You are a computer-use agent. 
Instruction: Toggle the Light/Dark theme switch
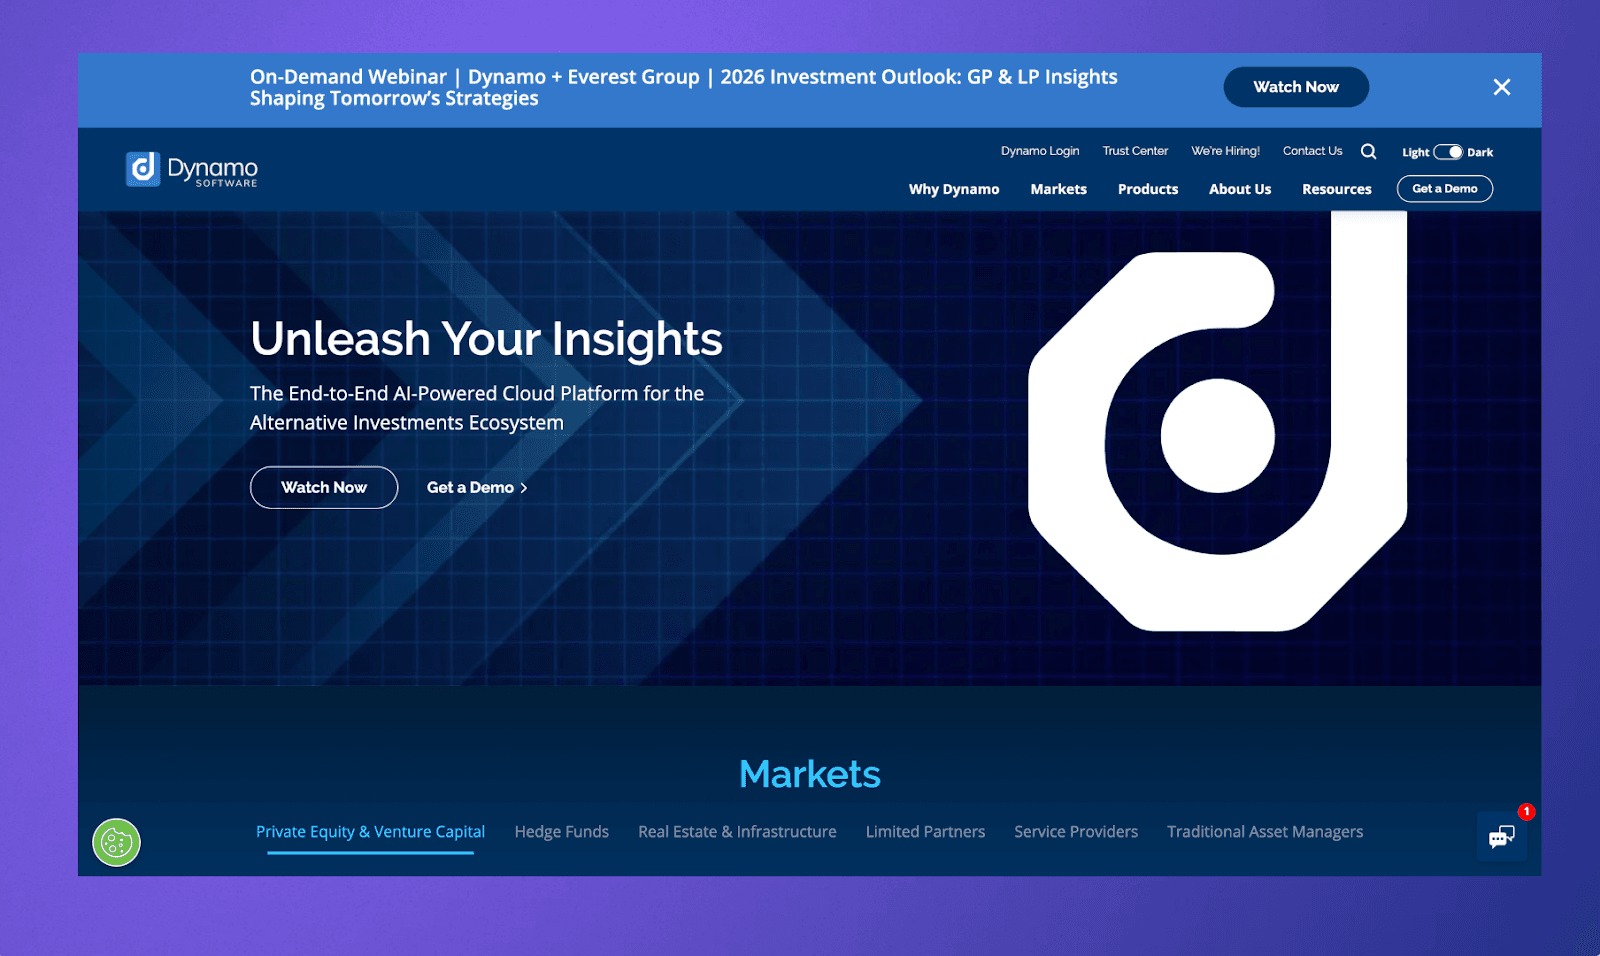(1447, 152)
